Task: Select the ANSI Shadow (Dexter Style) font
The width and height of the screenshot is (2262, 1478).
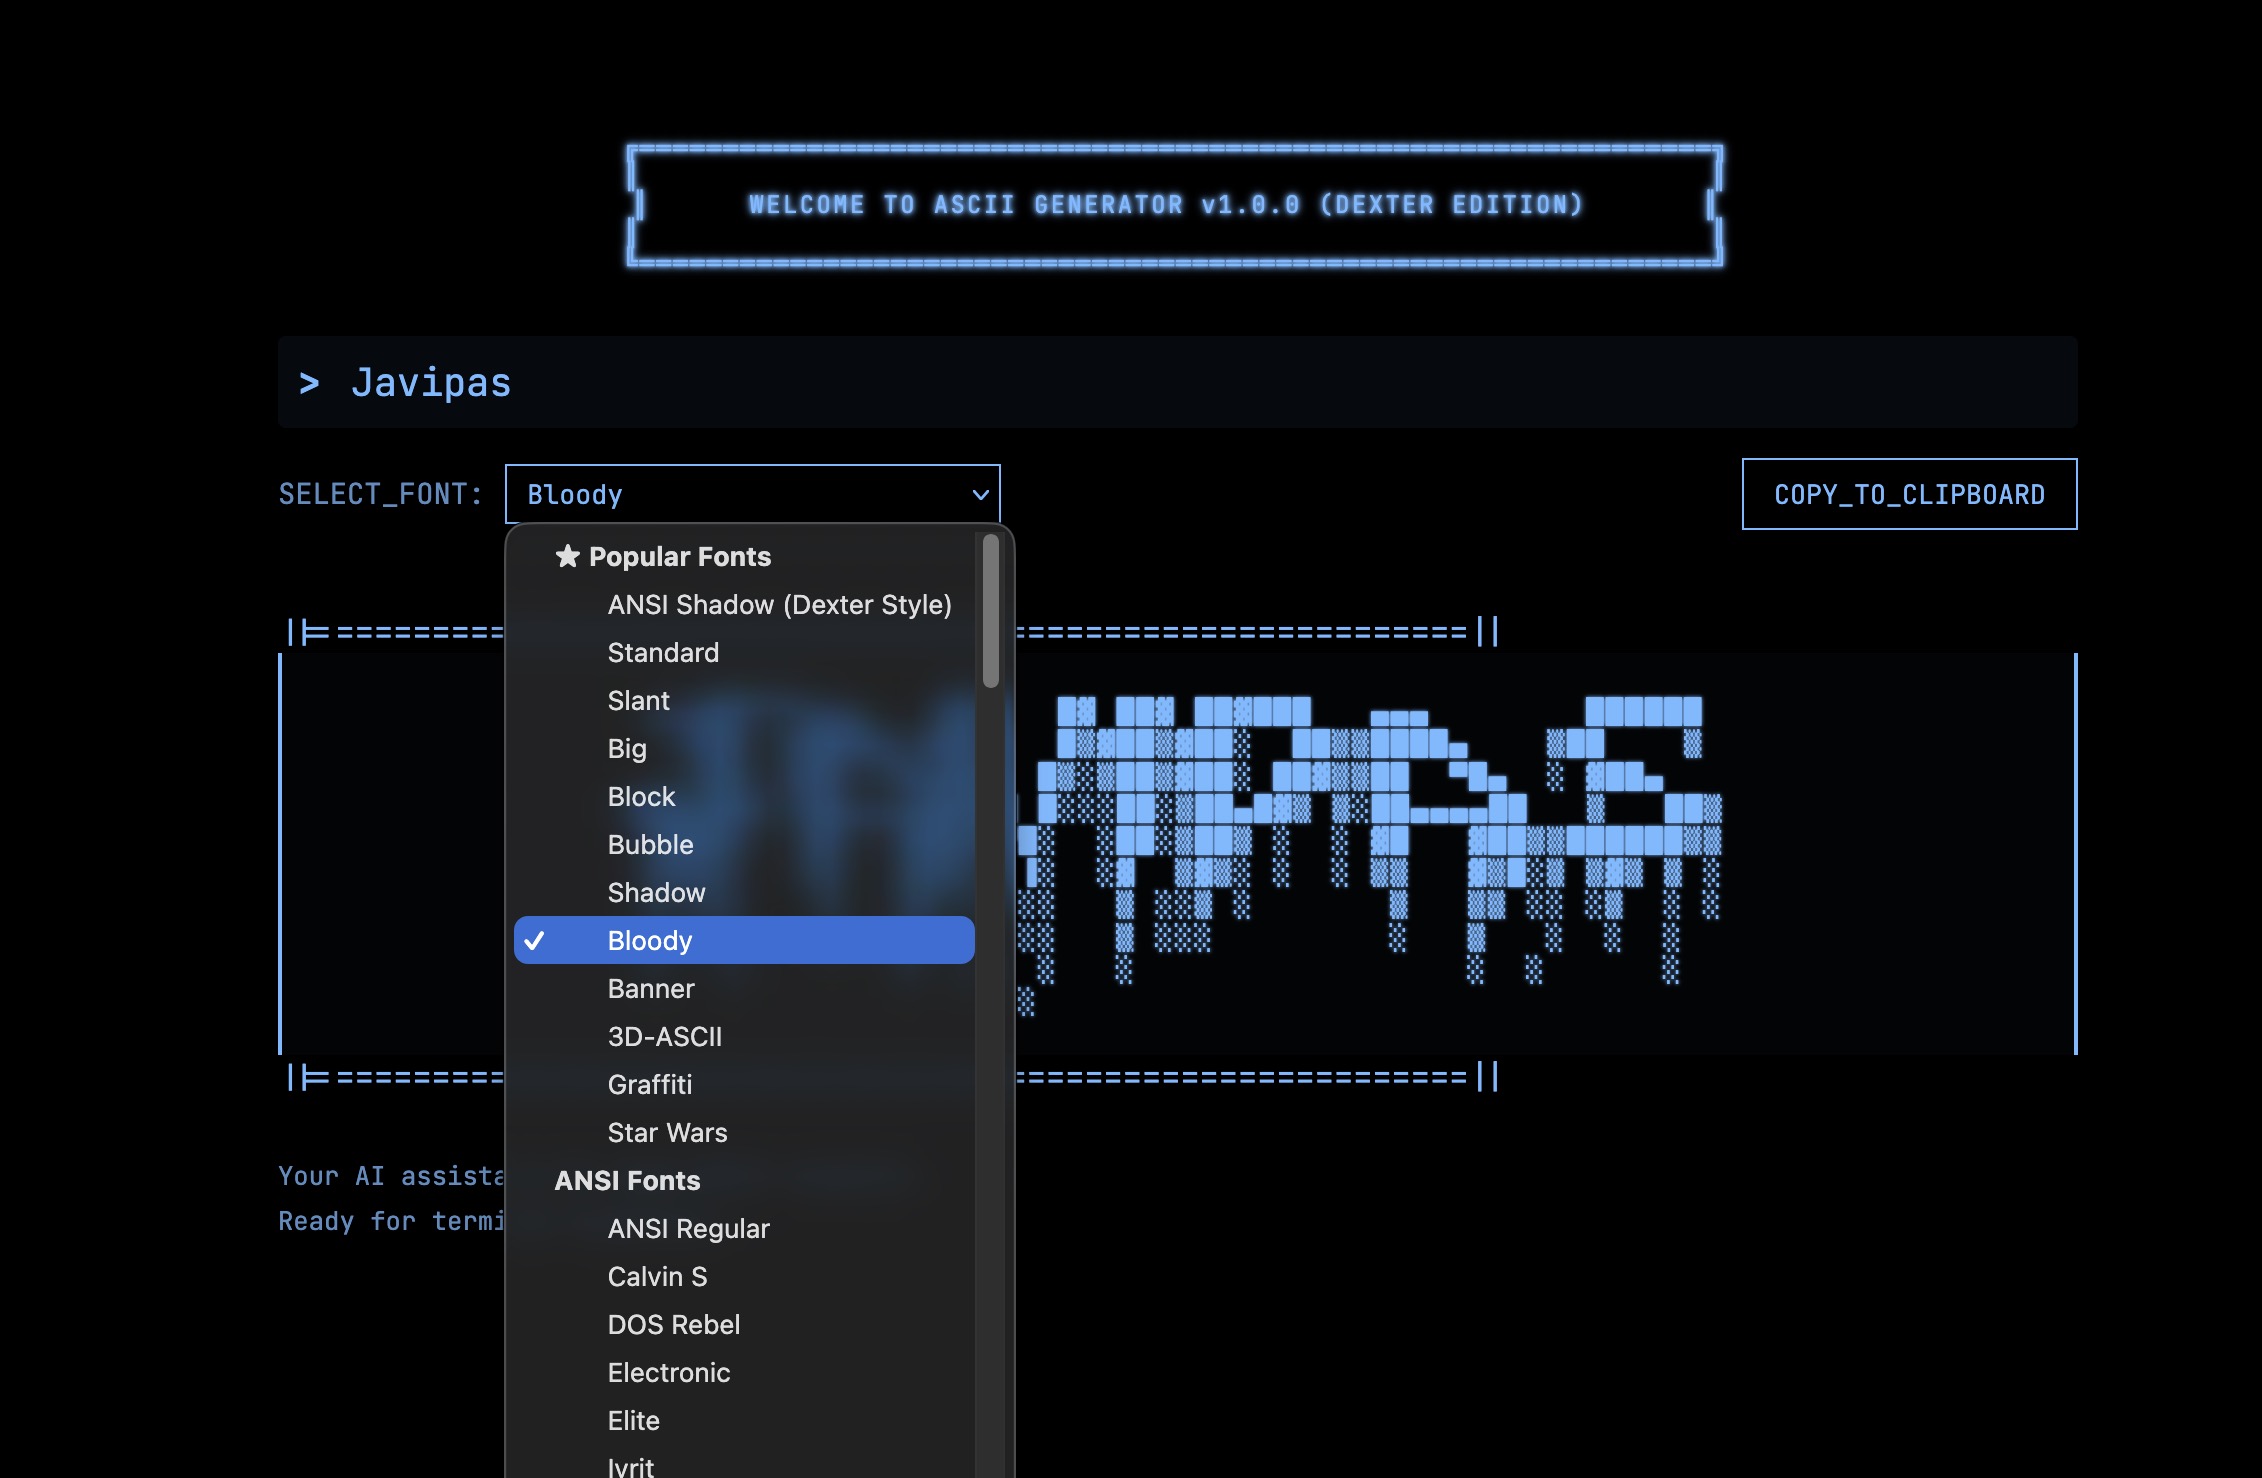Action: click(x=779, y=605)
